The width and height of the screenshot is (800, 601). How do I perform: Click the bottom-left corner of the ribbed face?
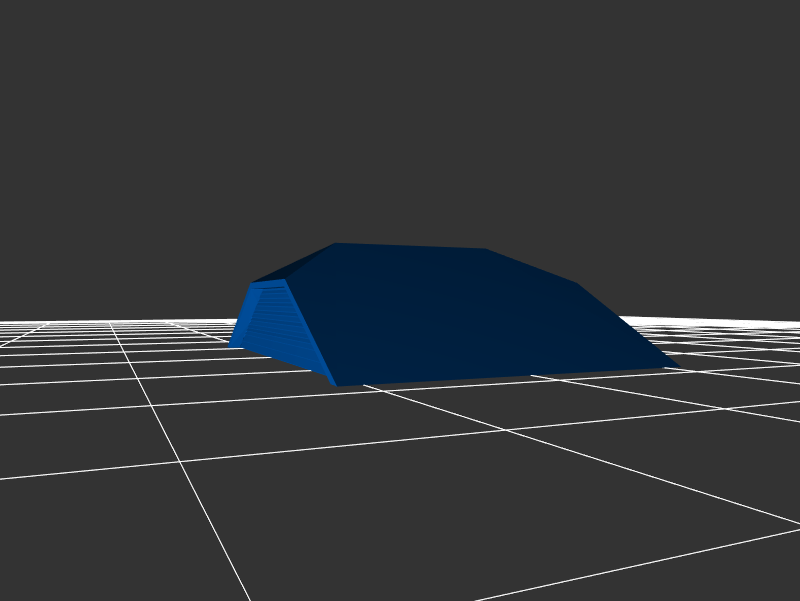pyautogui.click(x=230, y=345)
